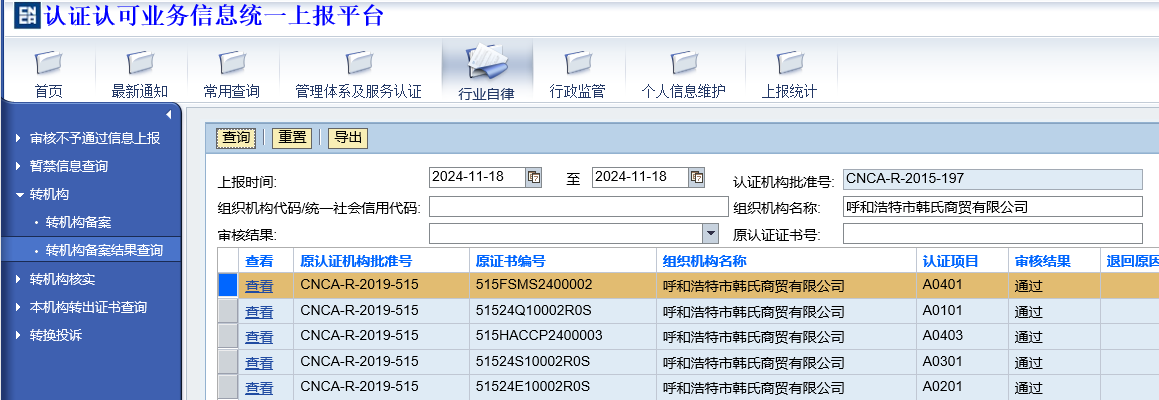1159x400 pixels.
Task: Open the 上报统计 folder icon
Action: [x=790, y=62]
